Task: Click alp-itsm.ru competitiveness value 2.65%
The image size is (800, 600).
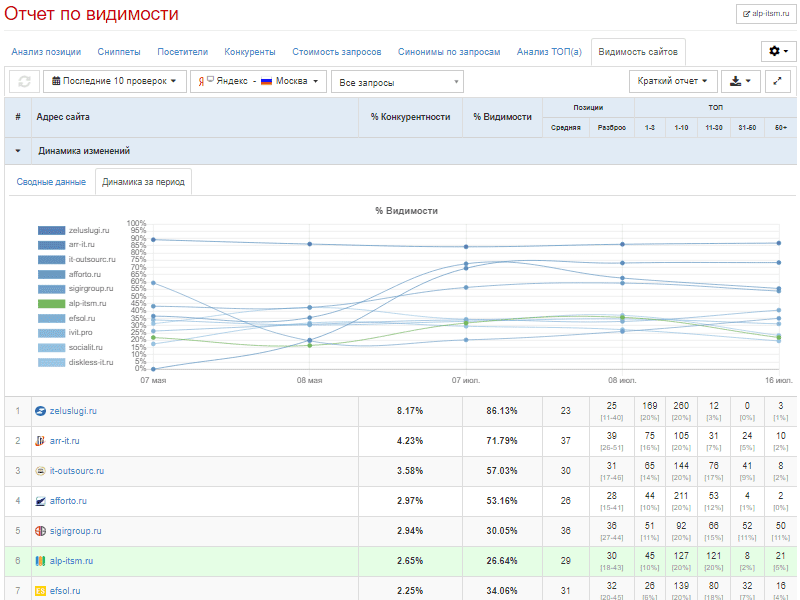Action: tap(410, 561)
